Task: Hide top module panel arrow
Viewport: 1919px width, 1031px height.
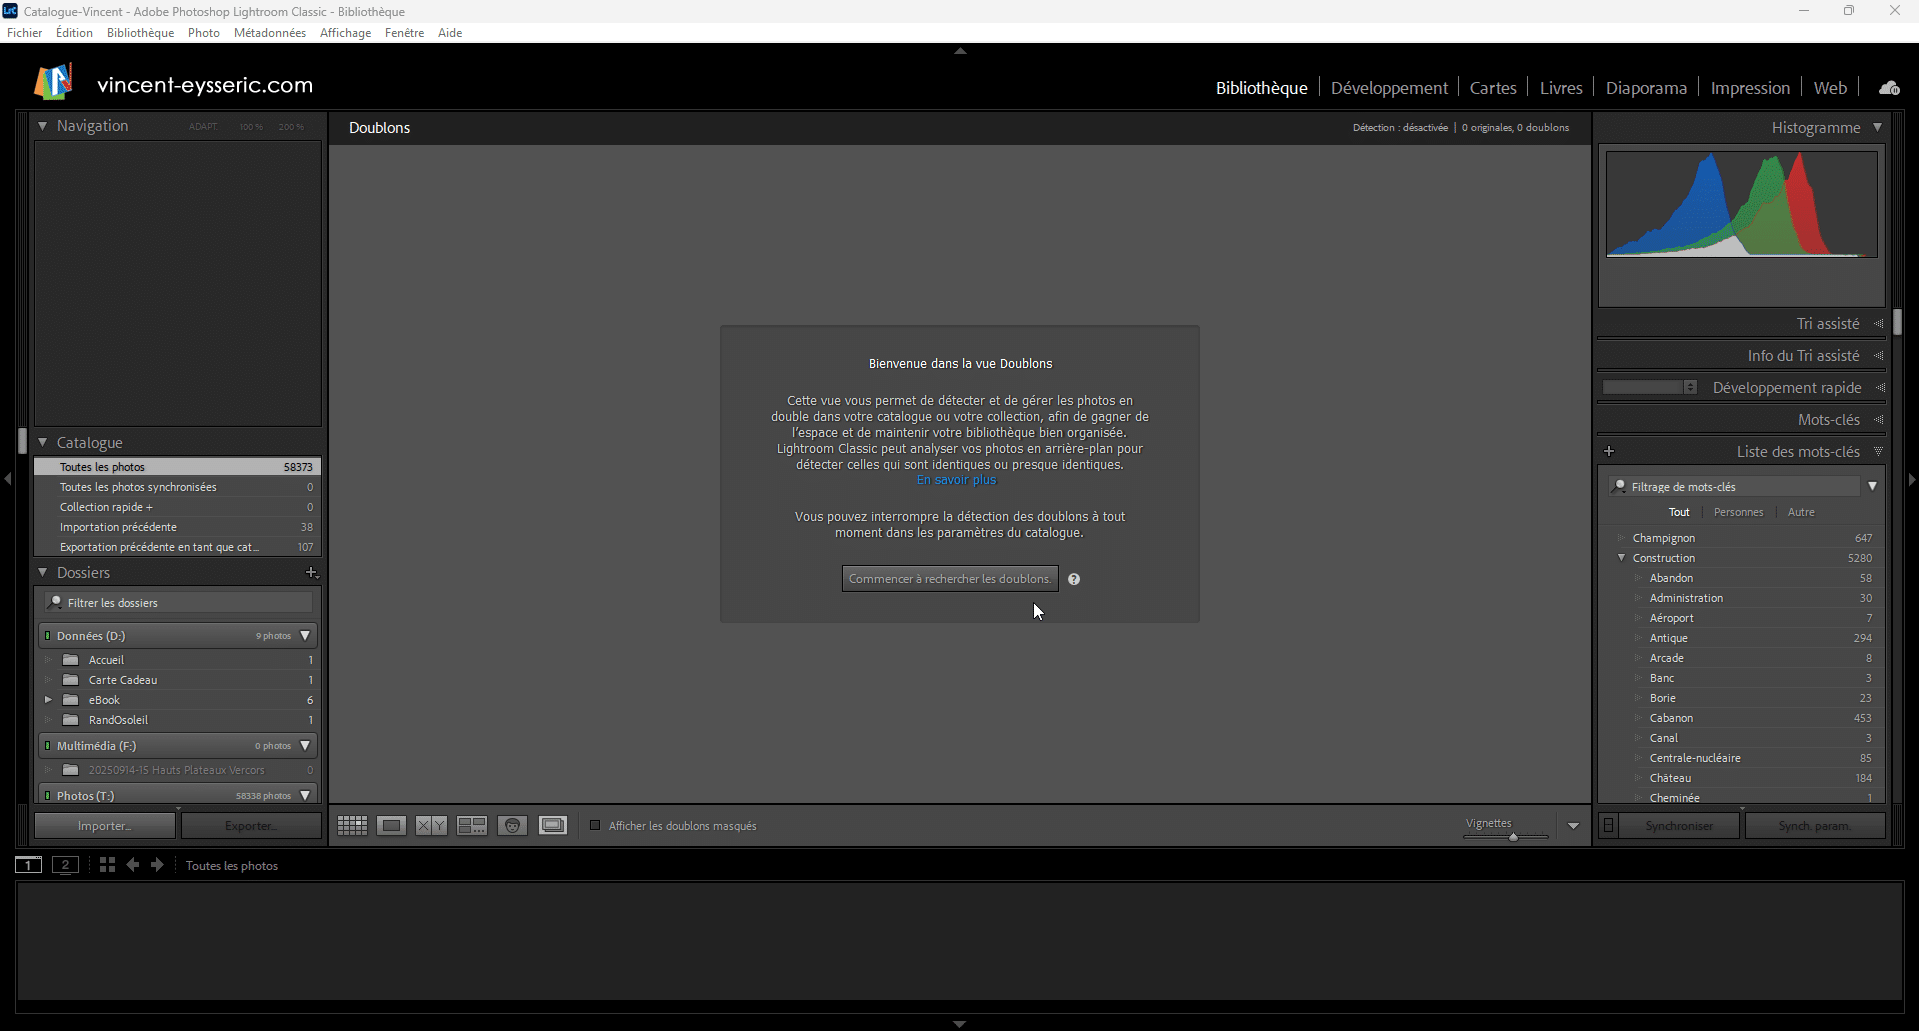Action: [x=960, y=50]
